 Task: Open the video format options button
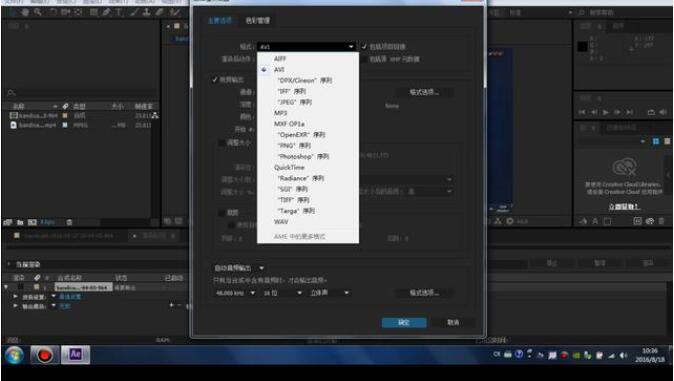click(x=424, y=92)
